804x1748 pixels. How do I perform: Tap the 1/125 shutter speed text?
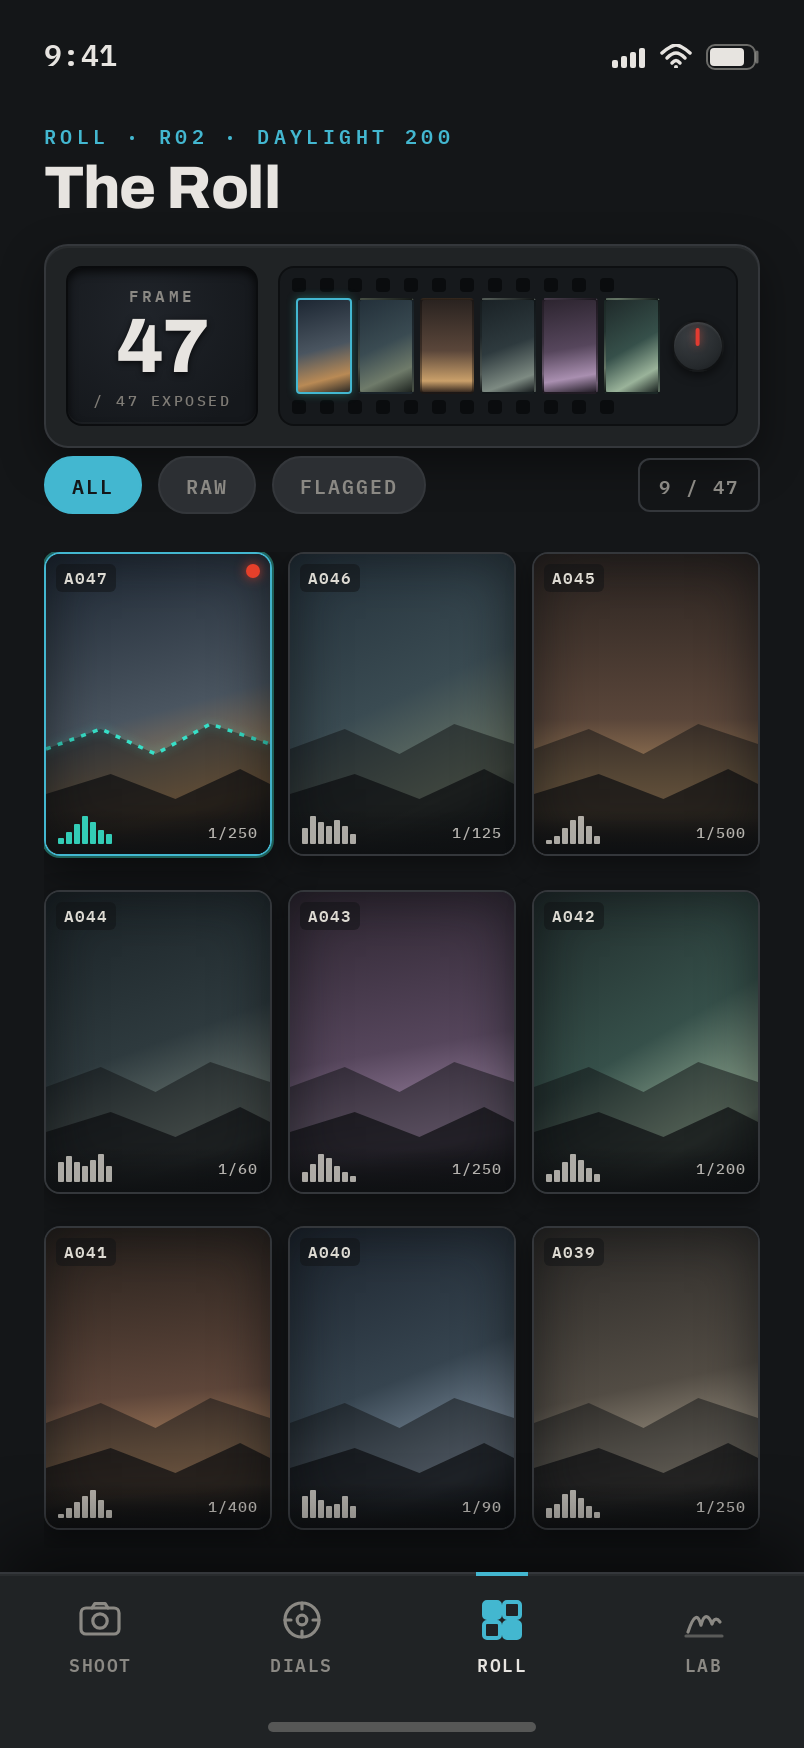[477, 834]
